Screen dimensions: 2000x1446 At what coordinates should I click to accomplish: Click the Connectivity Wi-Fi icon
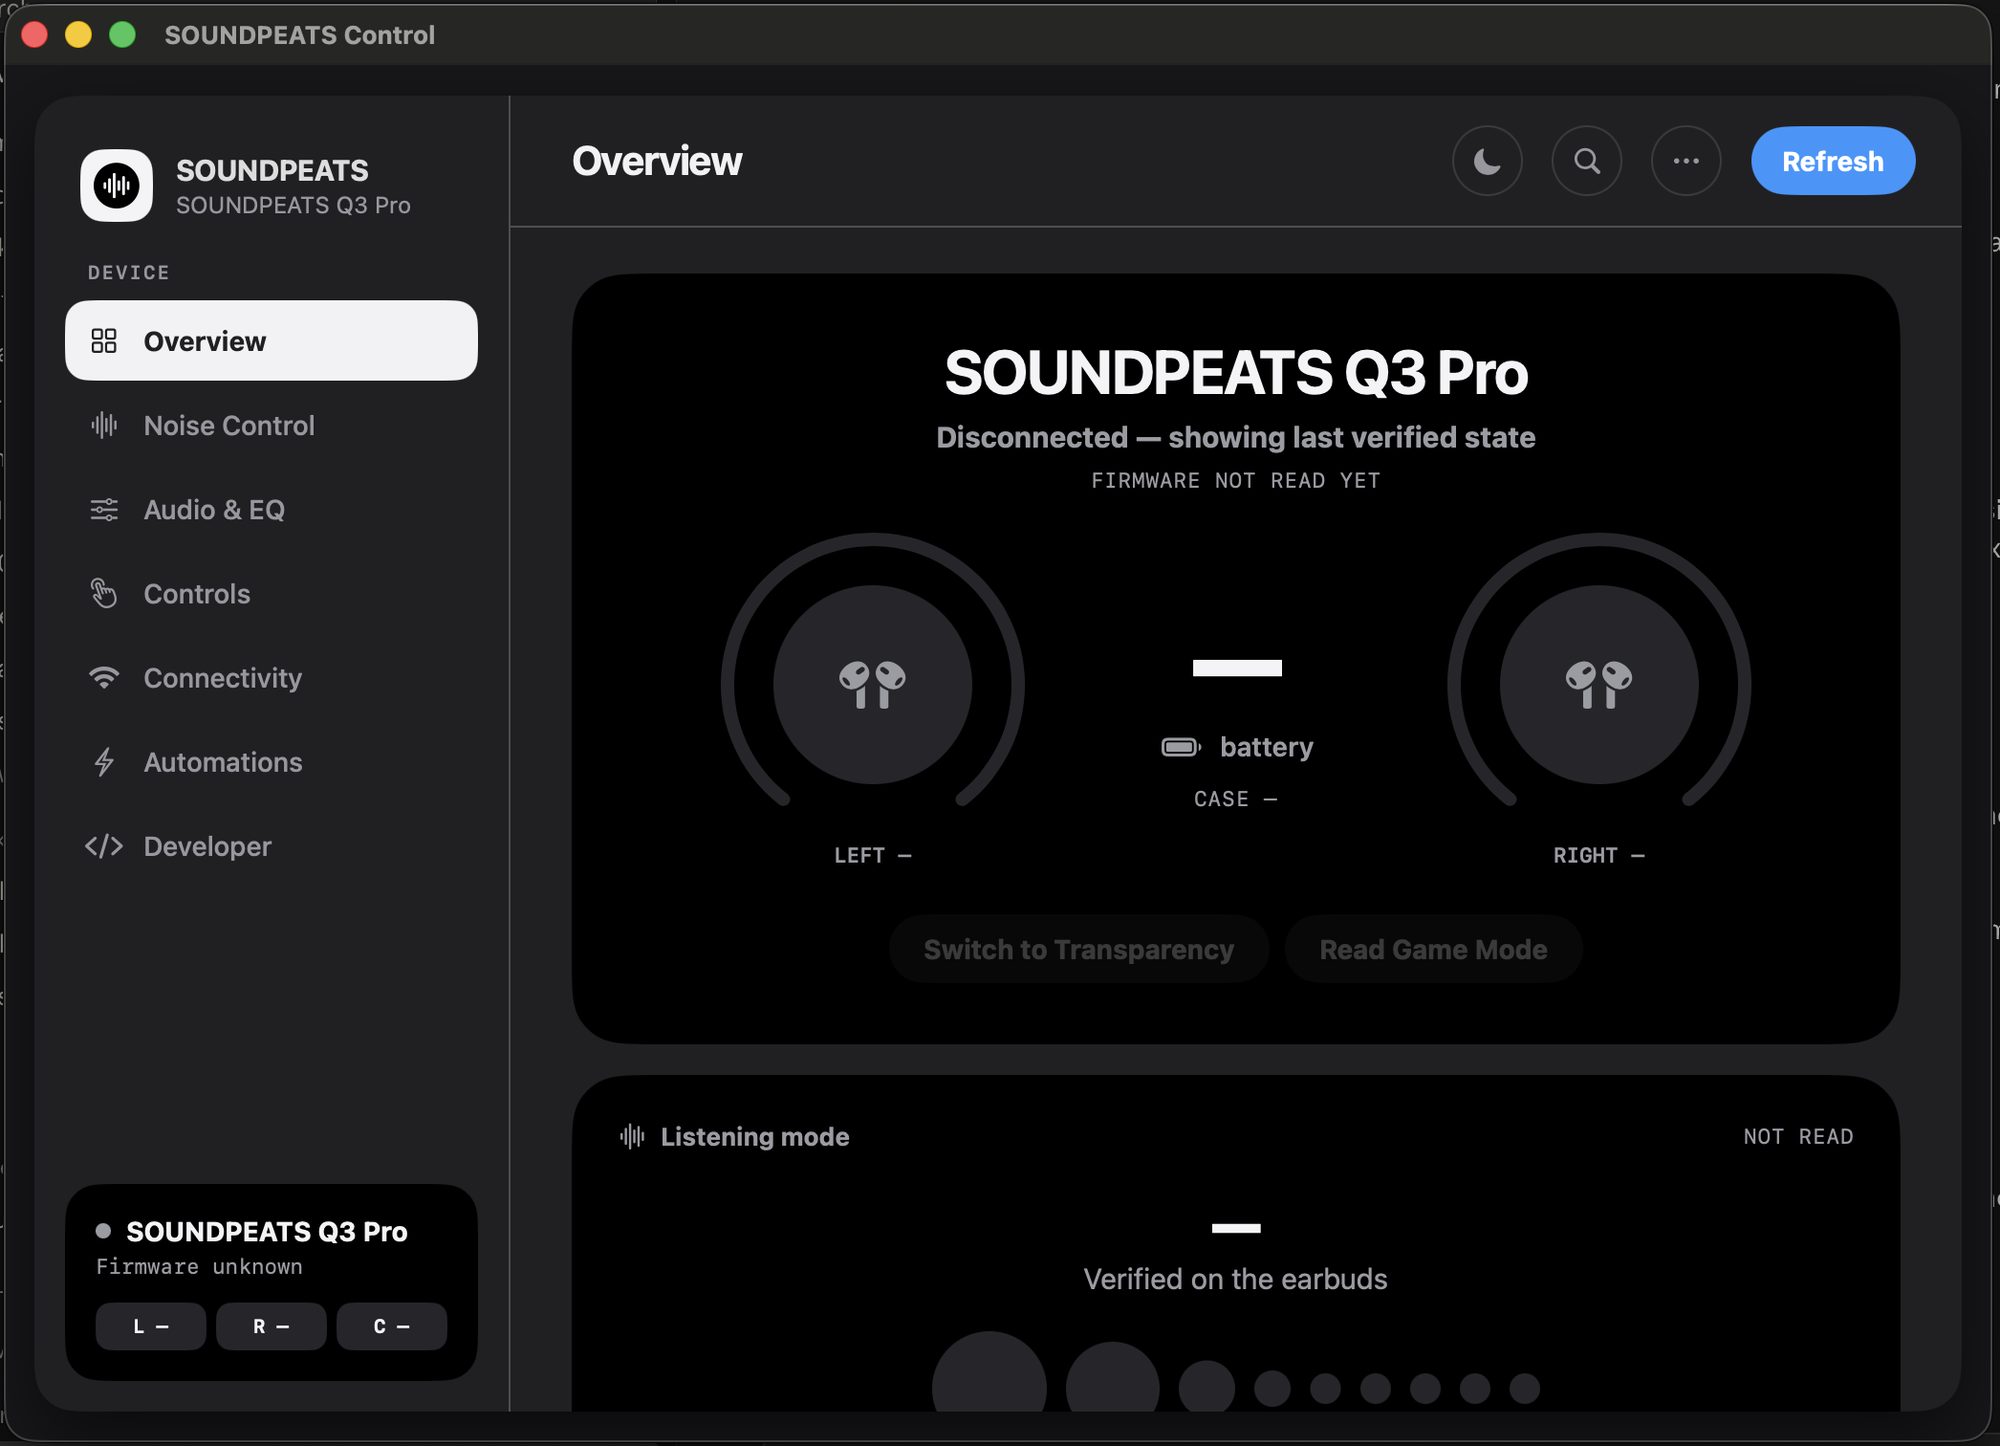(104, 678)
